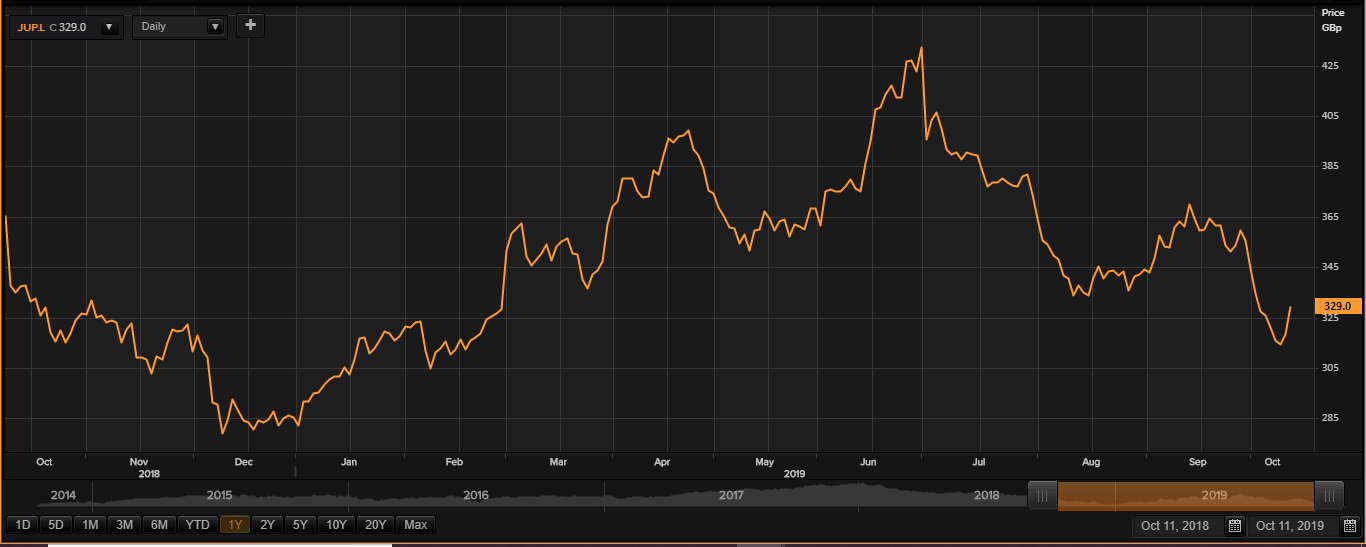Click the Price GBp axis title
The height and width of the screenshot is (547, 1366).
[x=1333, y=20]
